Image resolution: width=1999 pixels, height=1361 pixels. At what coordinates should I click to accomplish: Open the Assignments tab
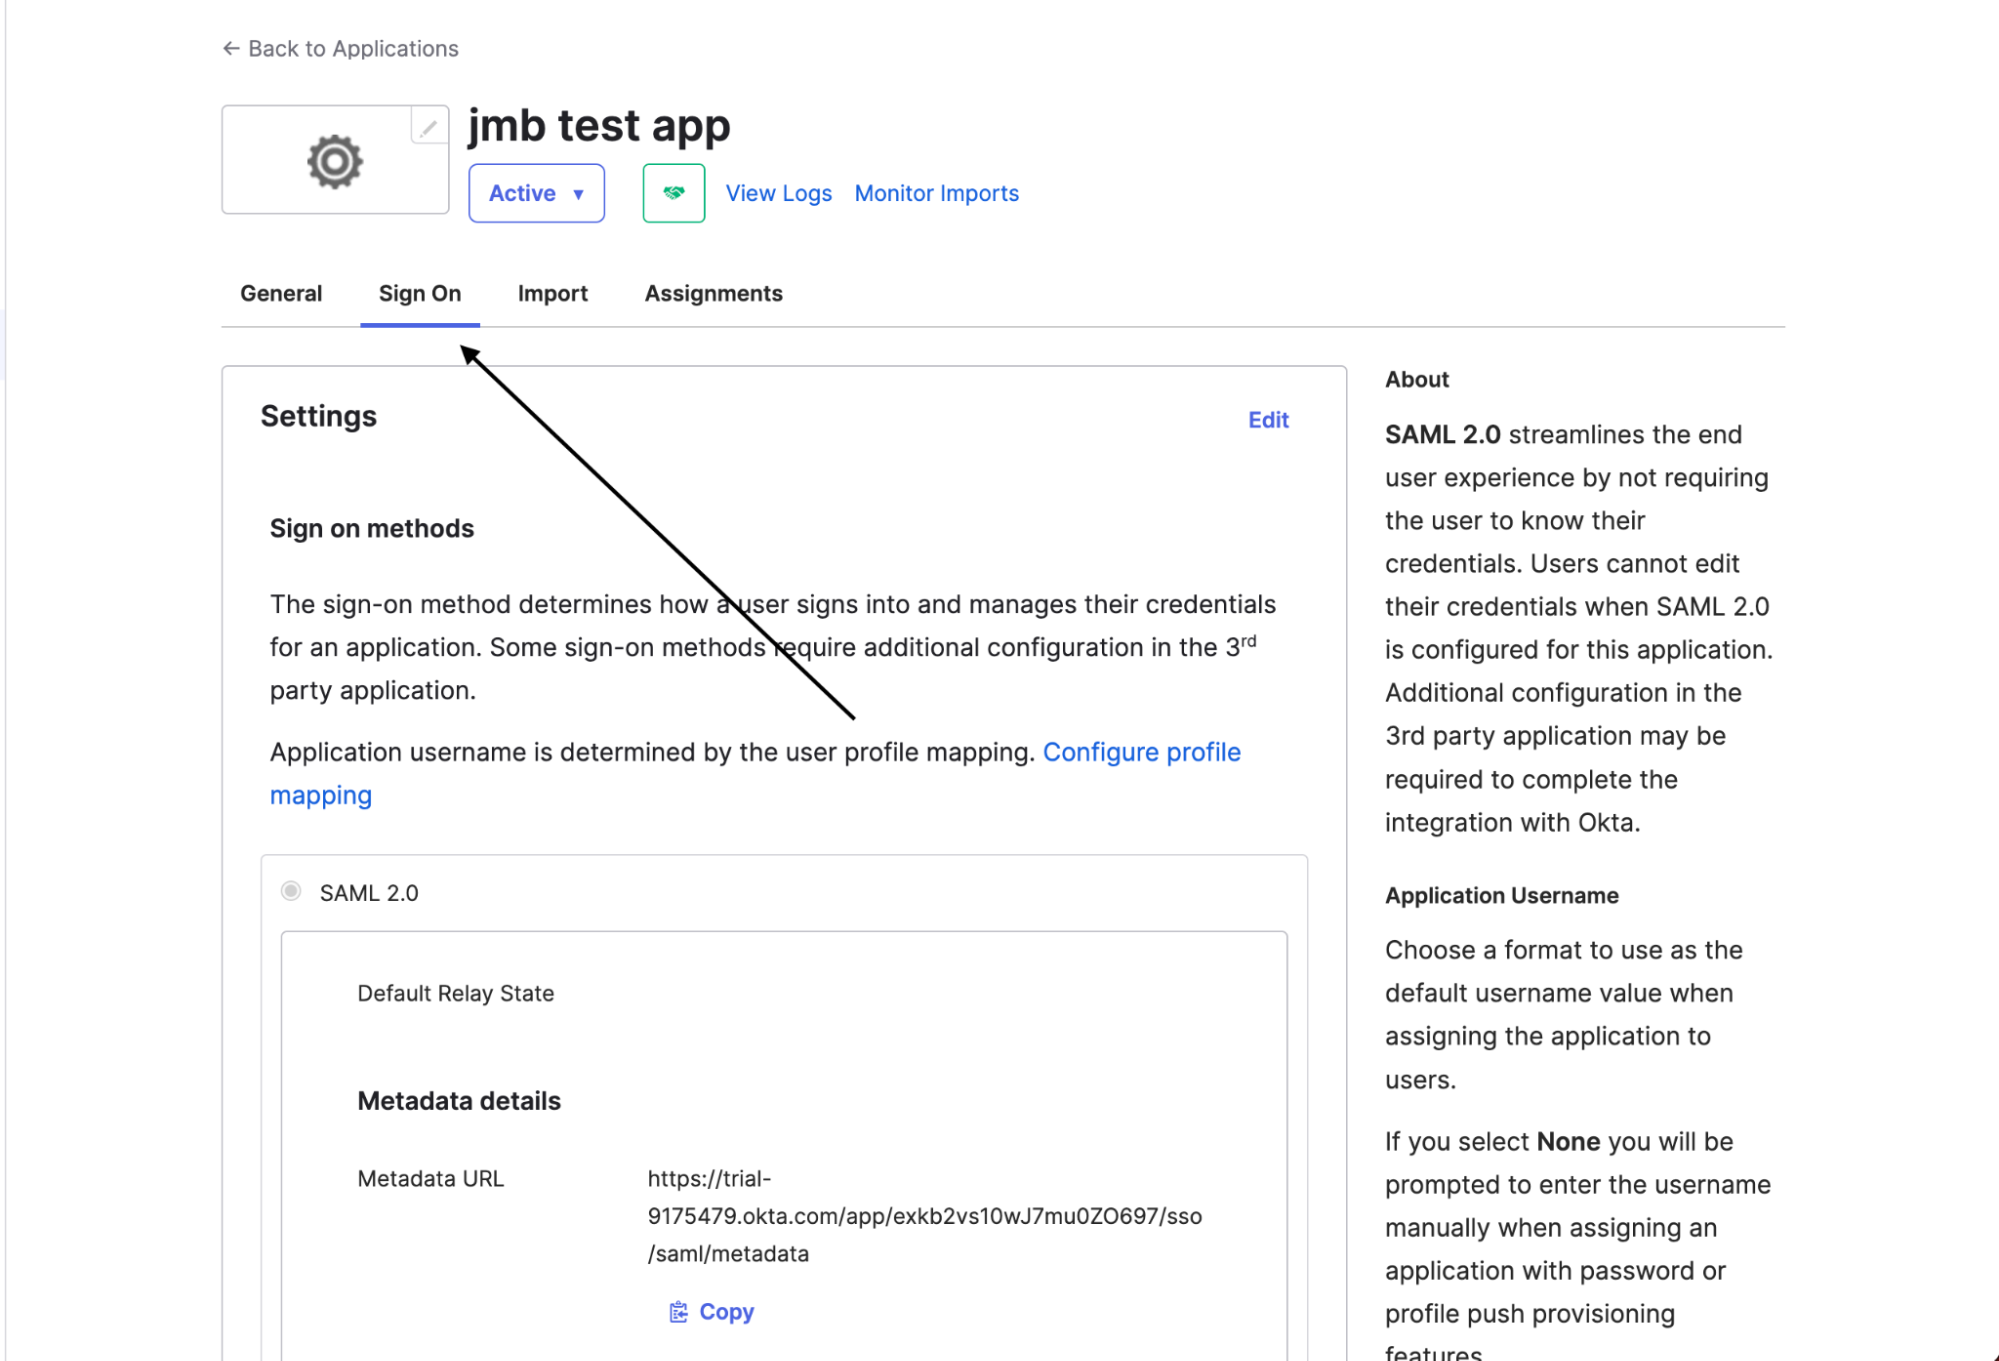click(714, 293)
